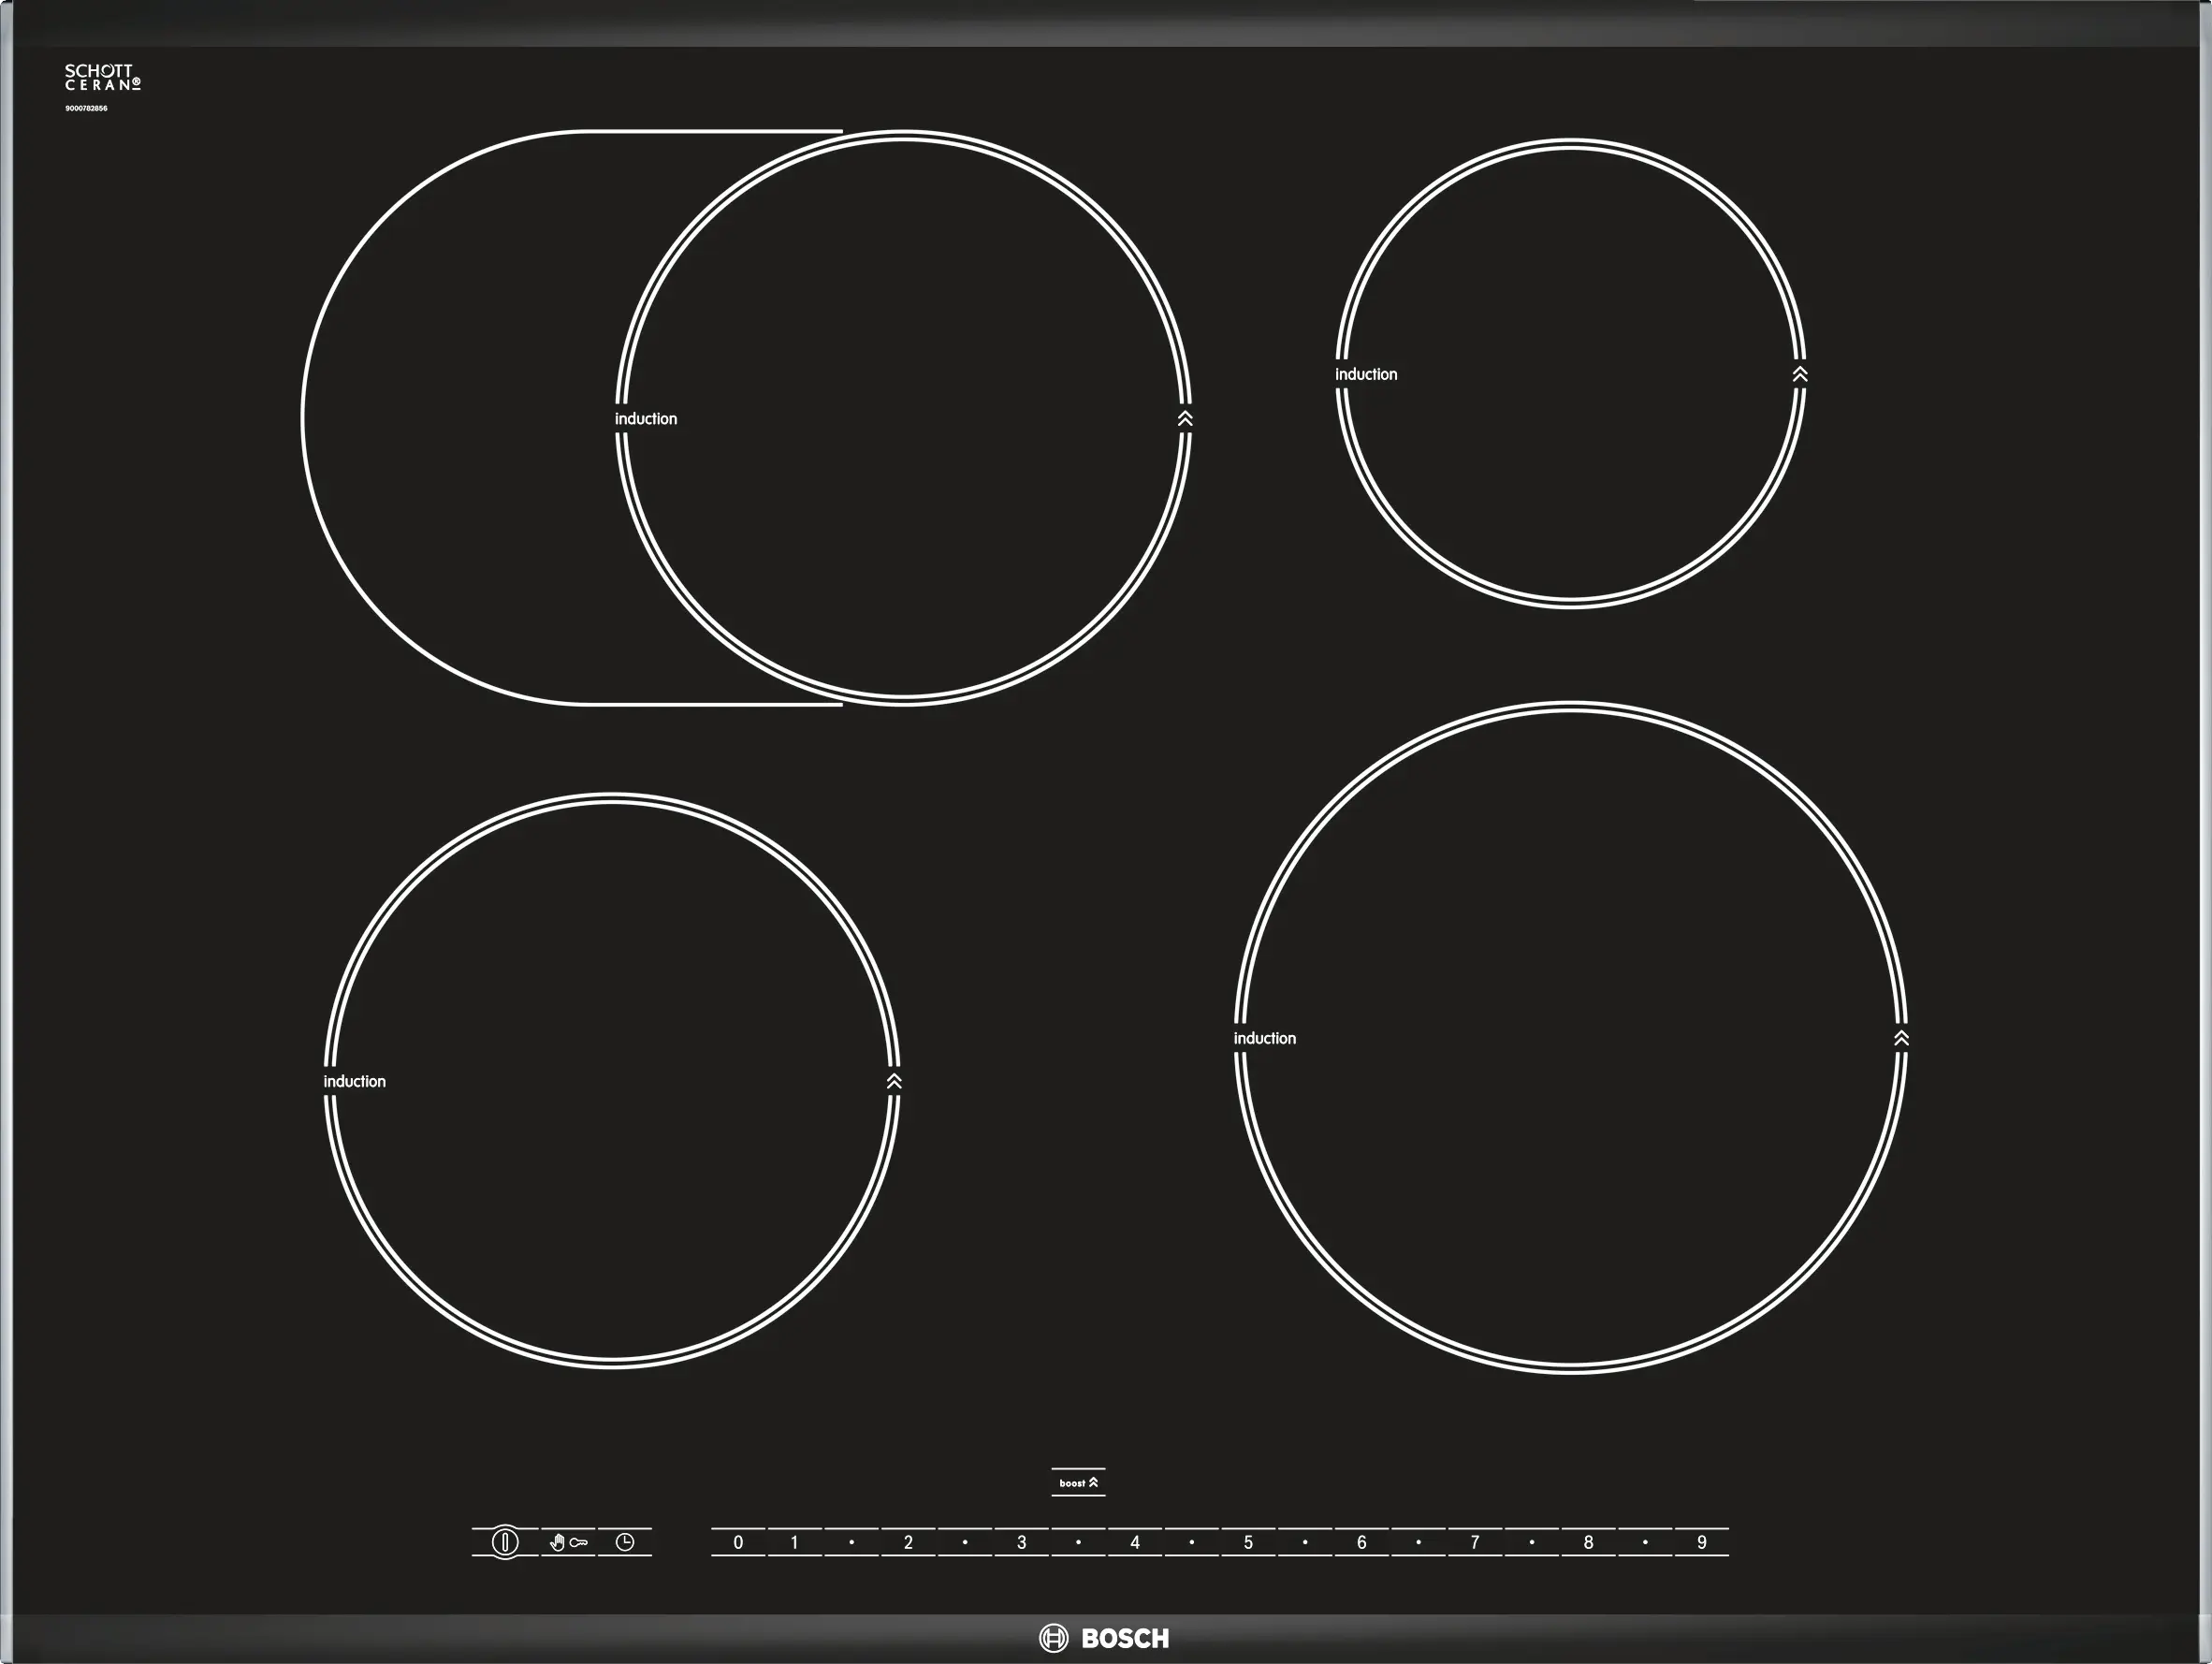Click induction label of bottom-right zone

click(1264, 1038)
